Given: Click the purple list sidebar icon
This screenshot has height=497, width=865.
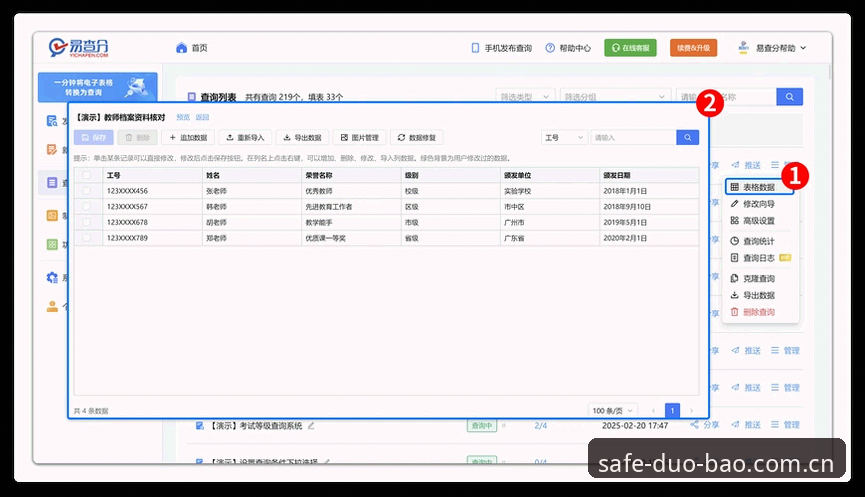Looking at the screenshot, I should click(x=52, y=183).
